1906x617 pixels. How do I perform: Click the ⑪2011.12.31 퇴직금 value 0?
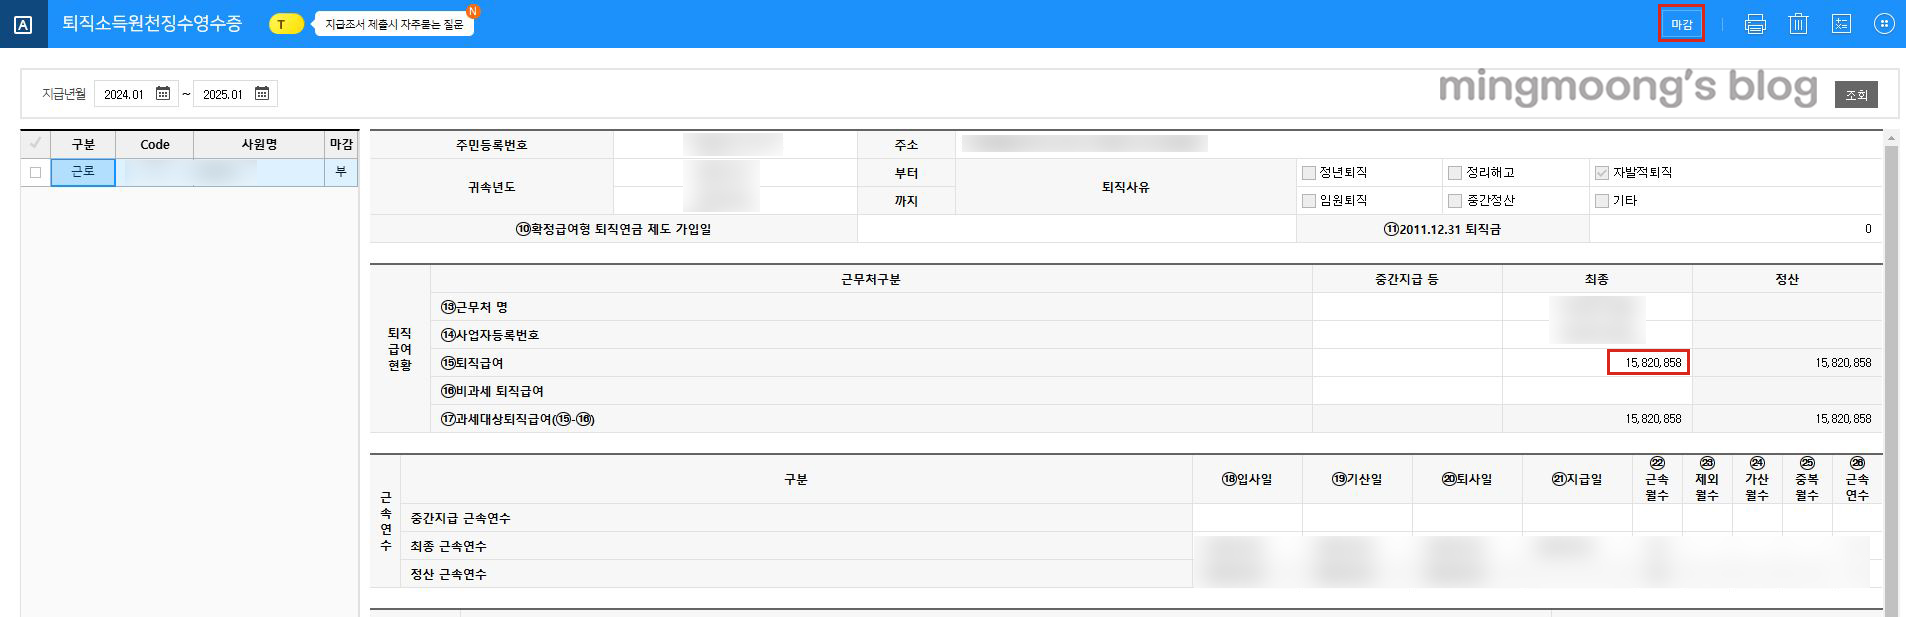(x=1735, y=229)
